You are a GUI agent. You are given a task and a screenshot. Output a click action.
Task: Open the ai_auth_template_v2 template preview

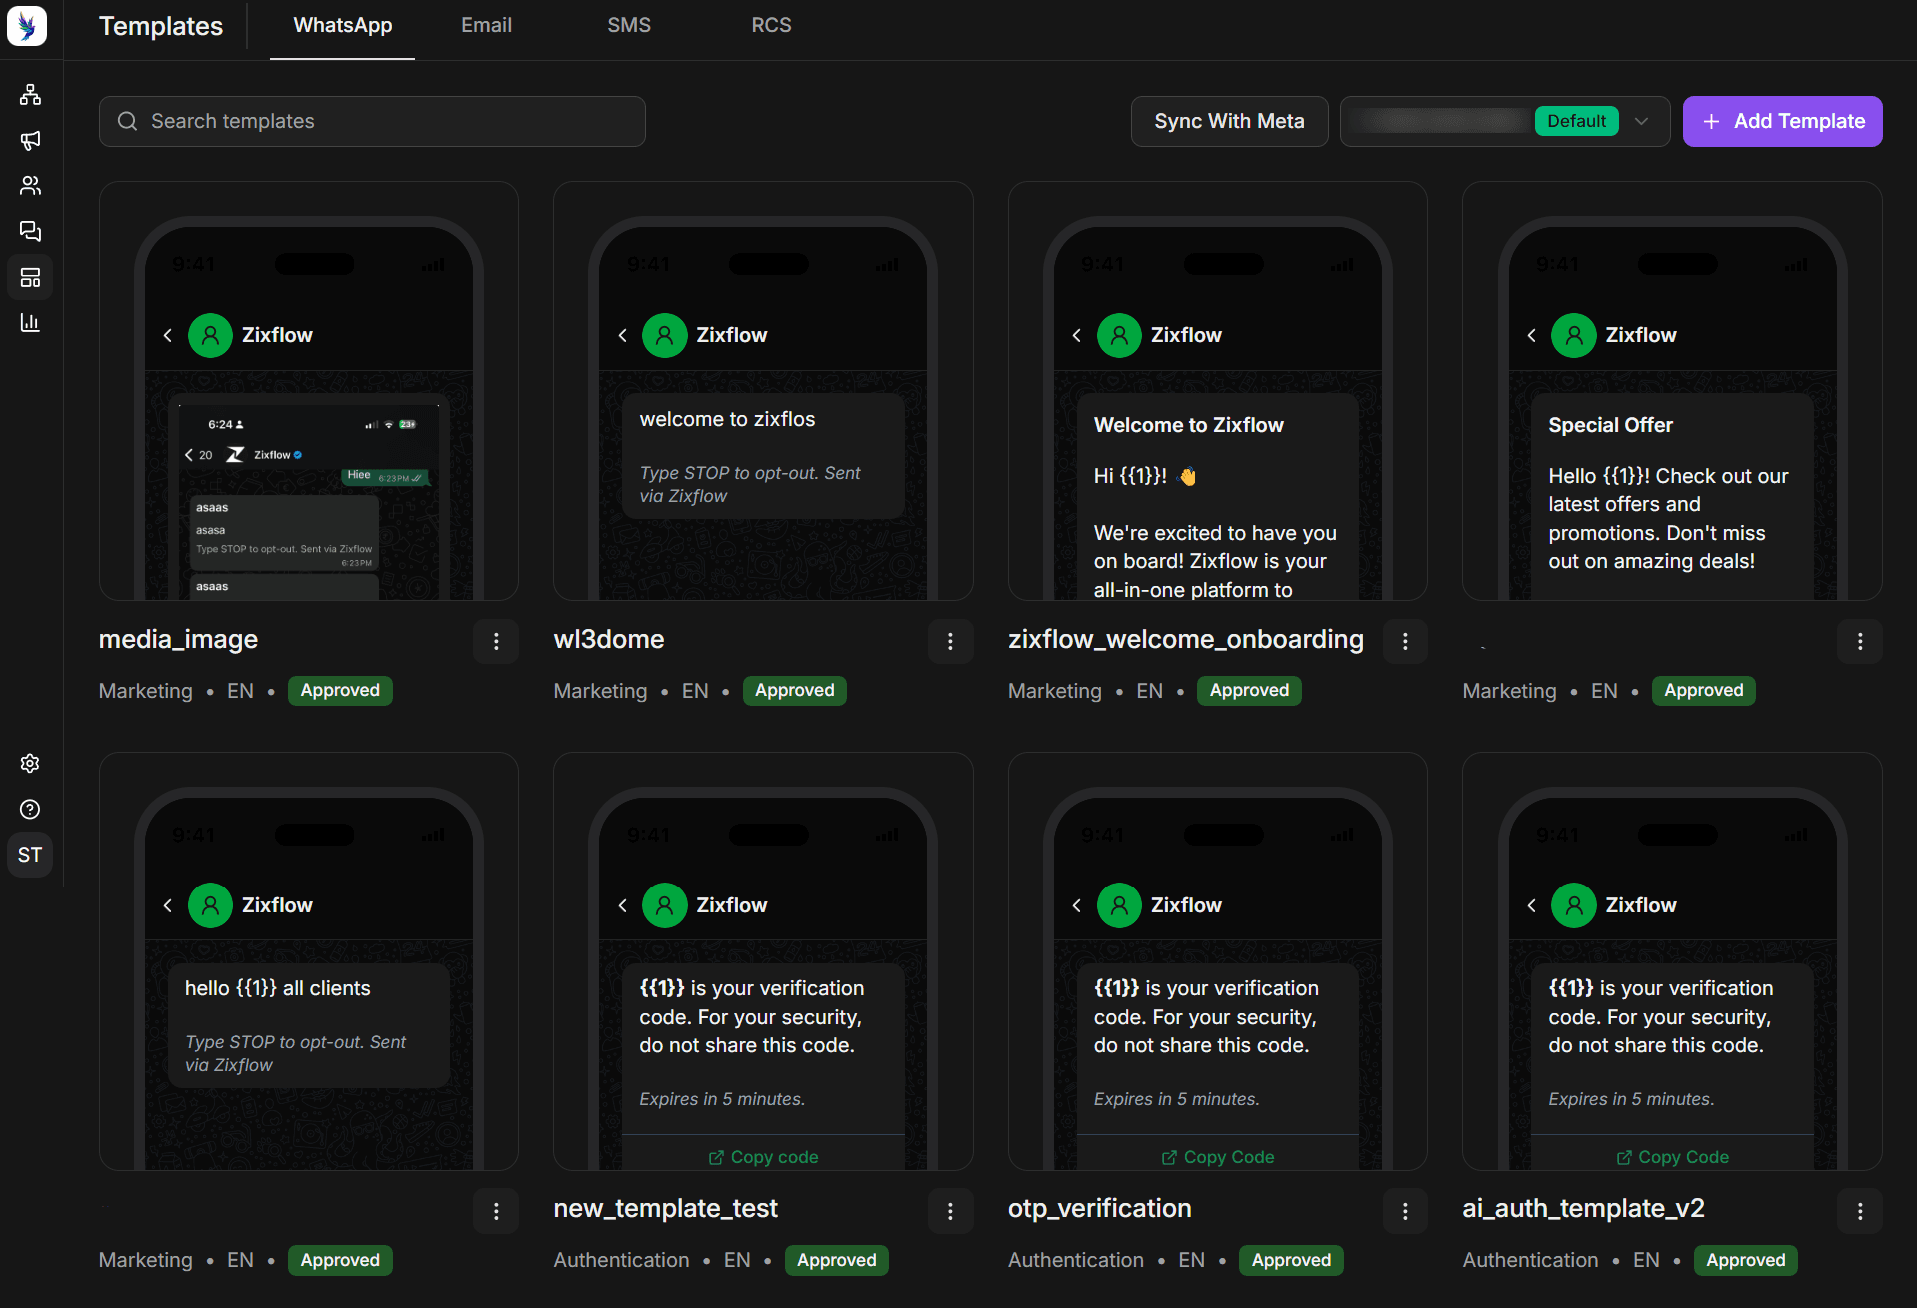(x=1672, y=961)
